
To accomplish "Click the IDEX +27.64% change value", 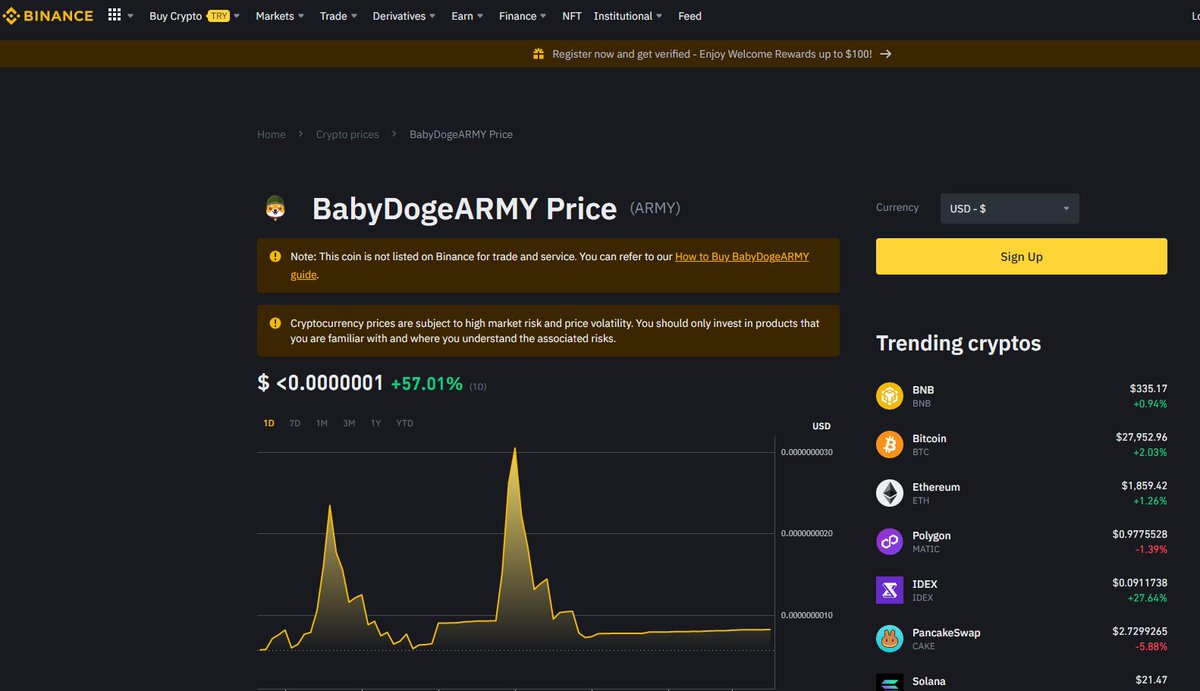I will (x=1148, y=597).
